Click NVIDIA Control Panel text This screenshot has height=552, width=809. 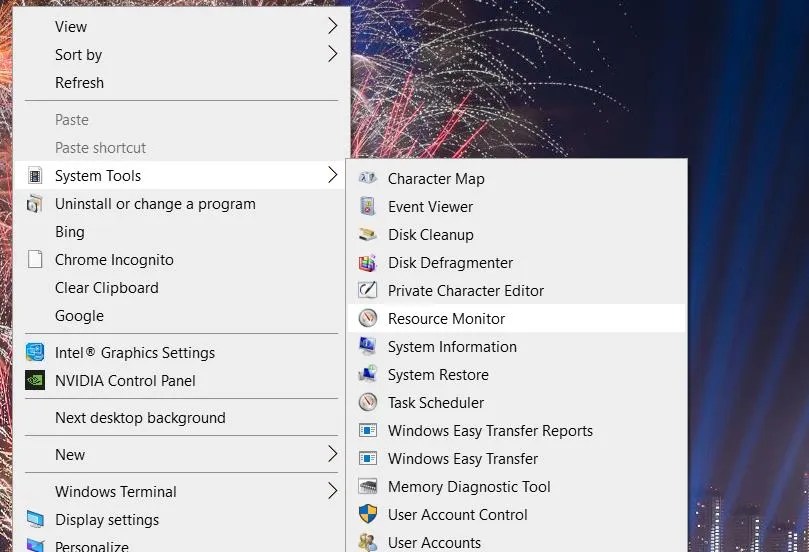(x=125, y=381)
